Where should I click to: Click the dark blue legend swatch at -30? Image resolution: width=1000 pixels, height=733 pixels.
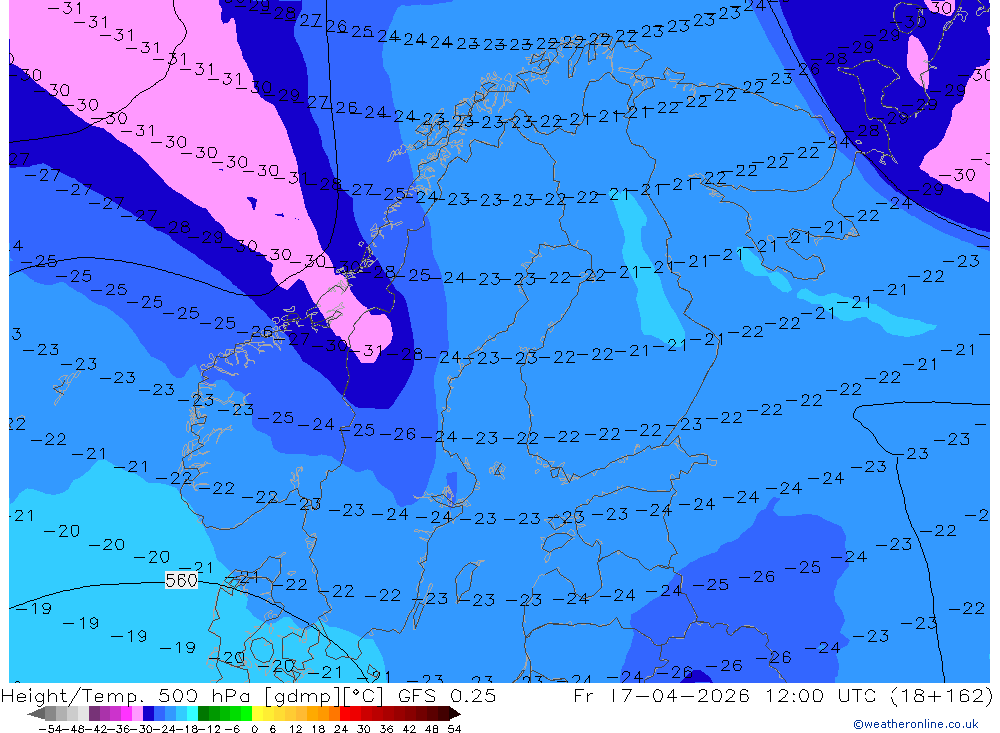(148, 714)
